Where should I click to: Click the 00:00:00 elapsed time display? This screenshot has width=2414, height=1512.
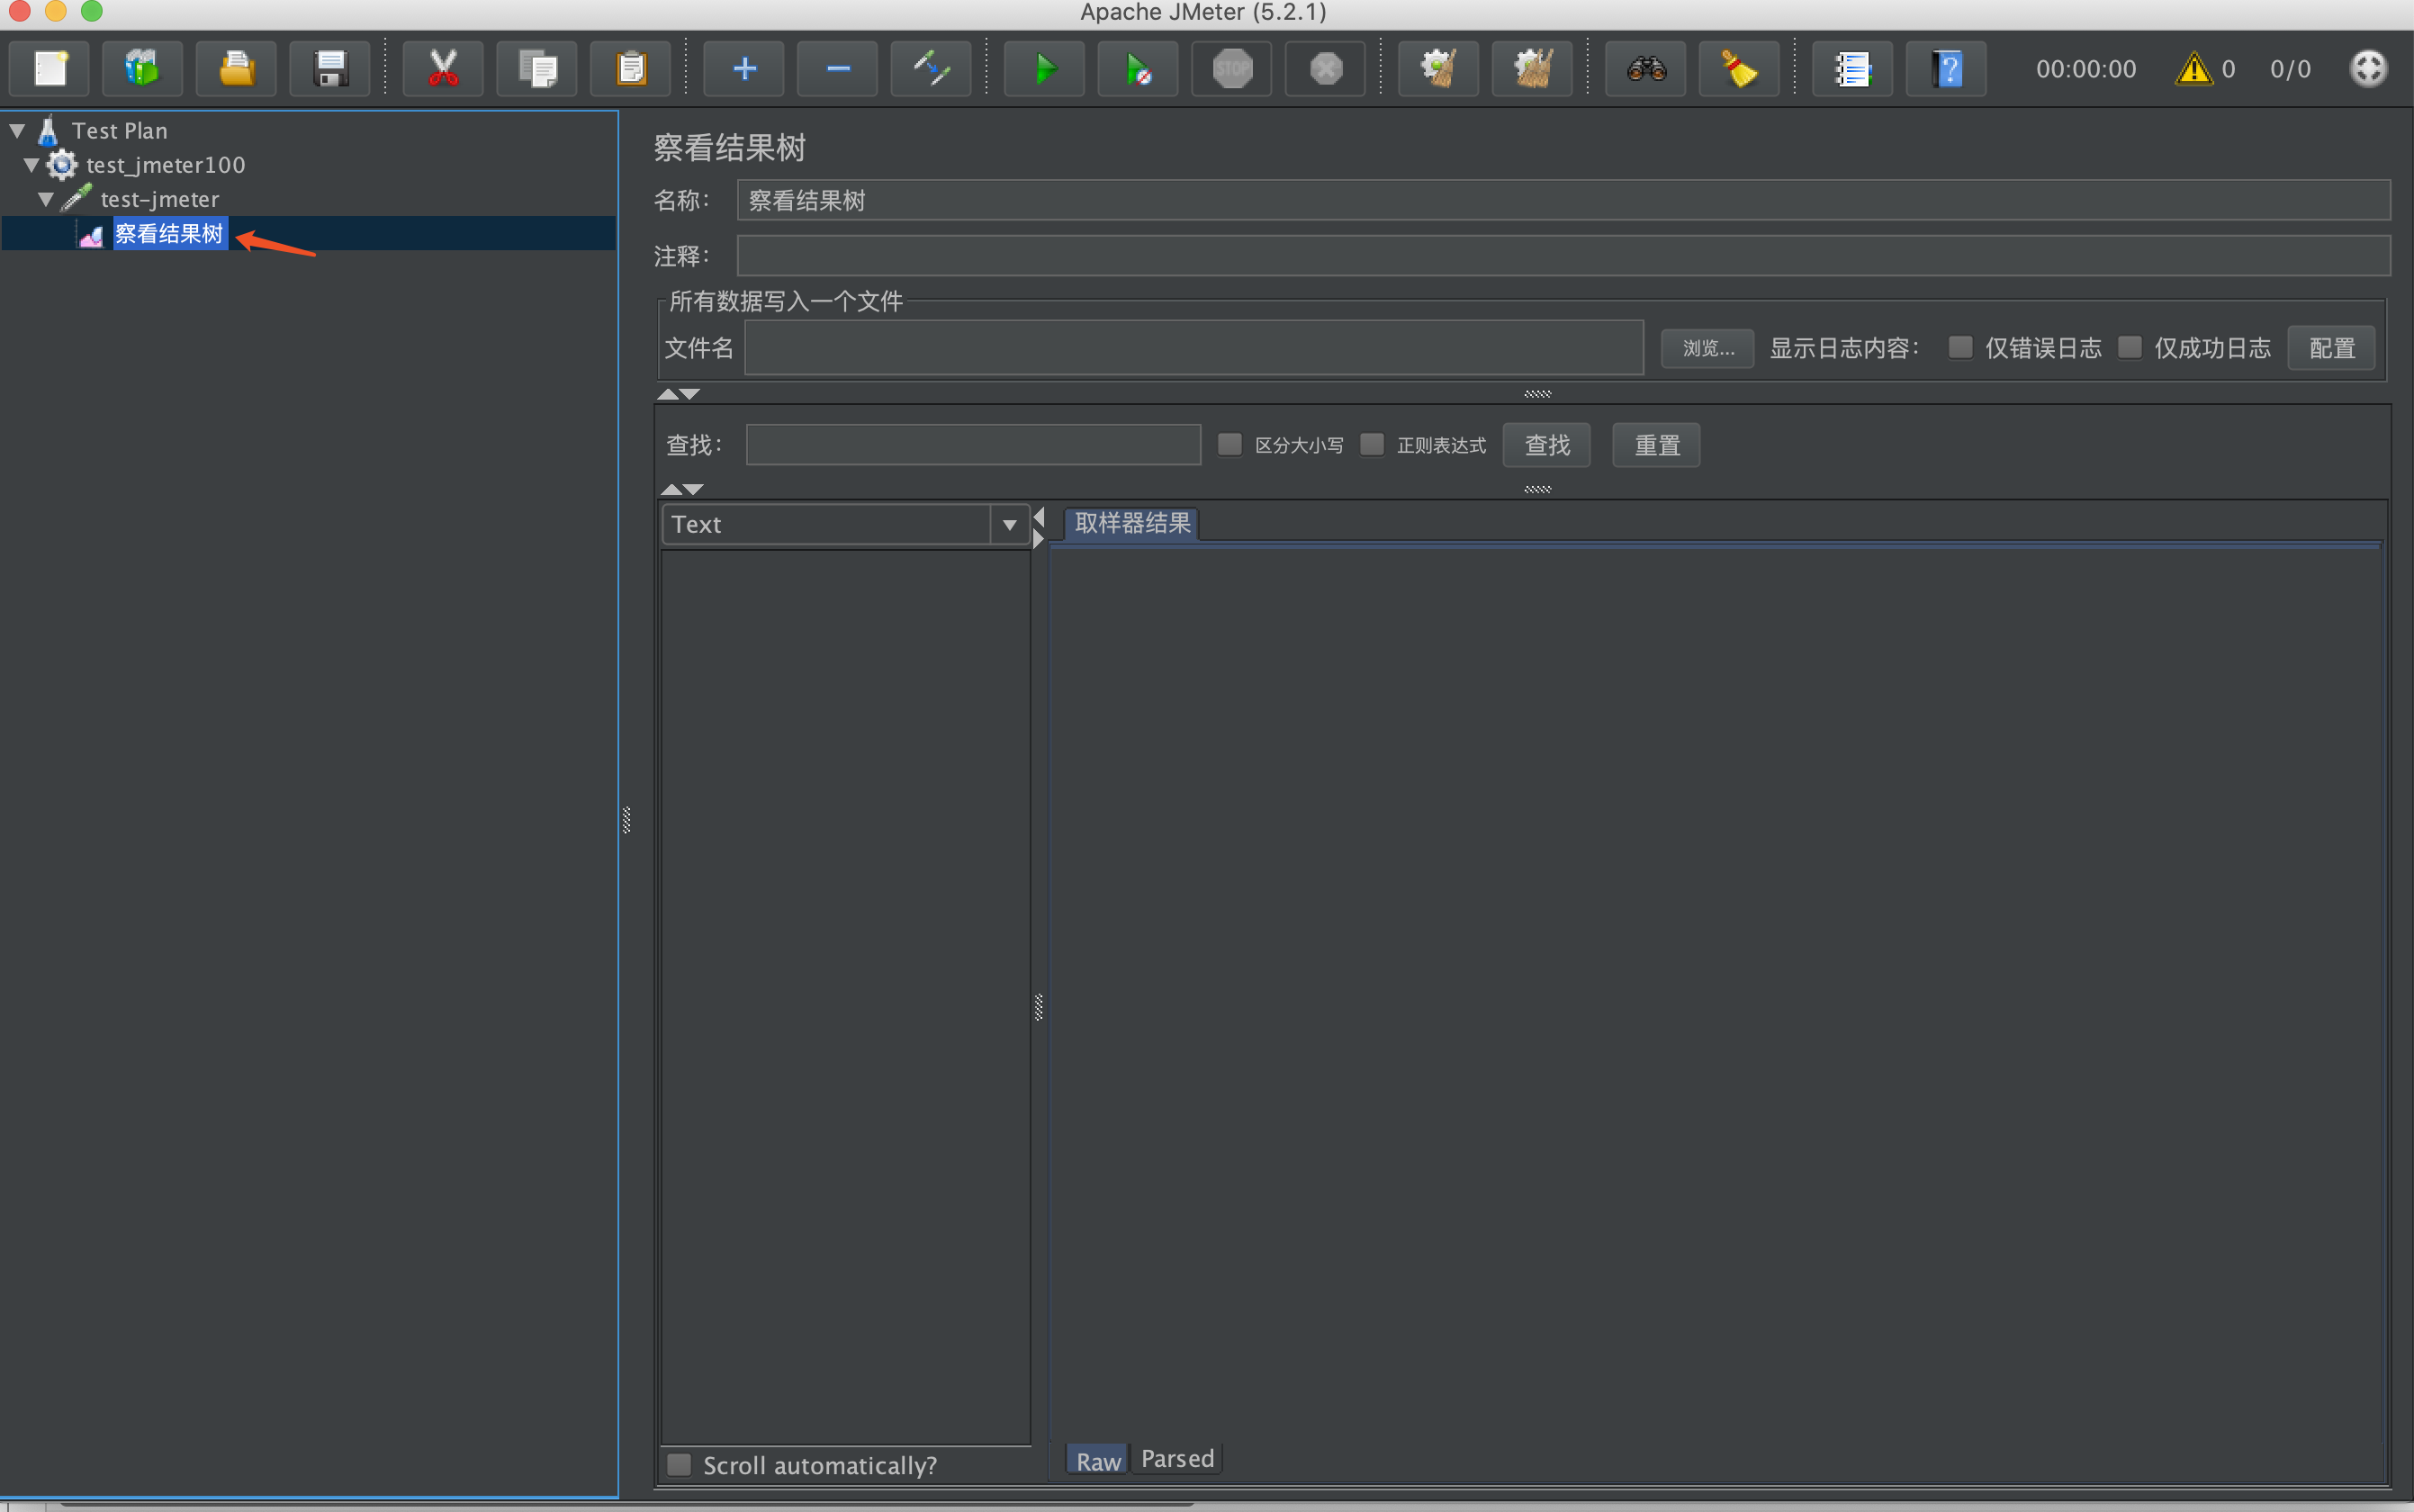[2085, 69]
